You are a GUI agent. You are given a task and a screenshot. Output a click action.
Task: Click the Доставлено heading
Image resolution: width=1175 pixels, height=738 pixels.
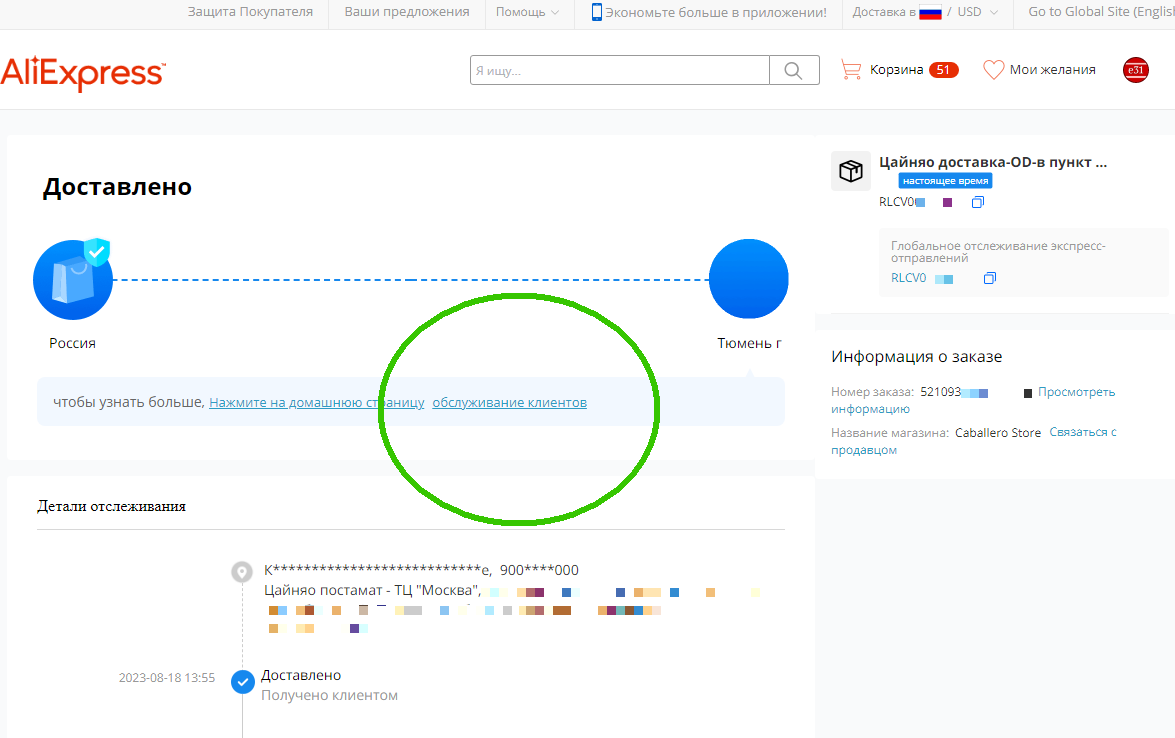click(117, 187)
